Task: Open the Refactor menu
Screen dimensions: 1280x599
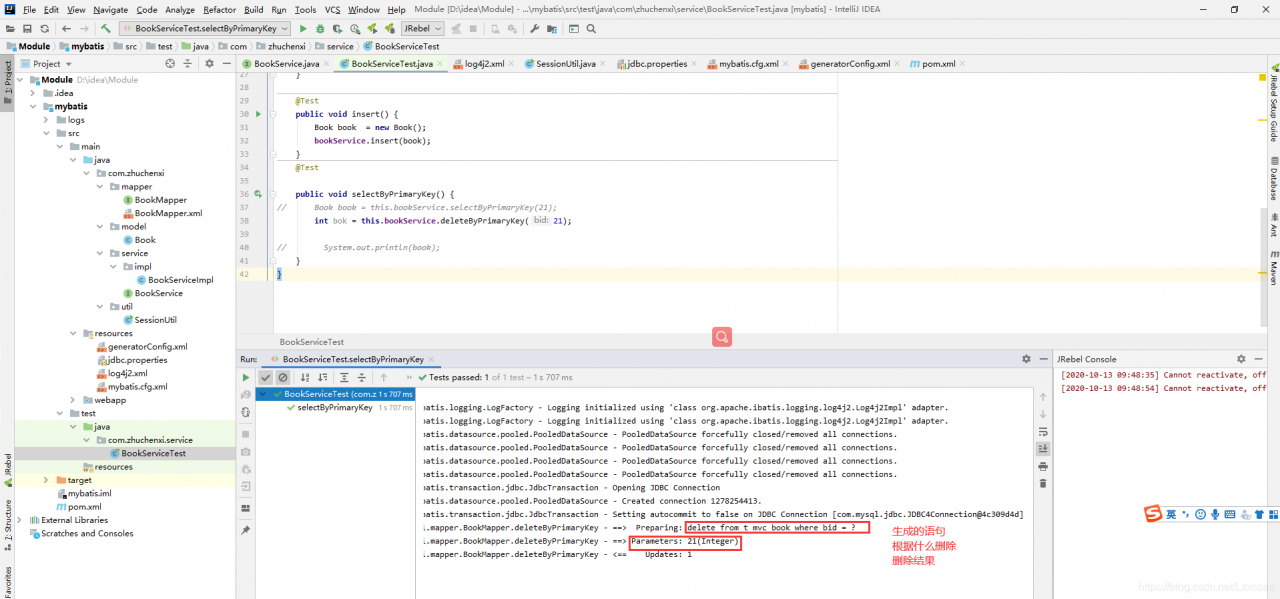Action: [219, 9]
